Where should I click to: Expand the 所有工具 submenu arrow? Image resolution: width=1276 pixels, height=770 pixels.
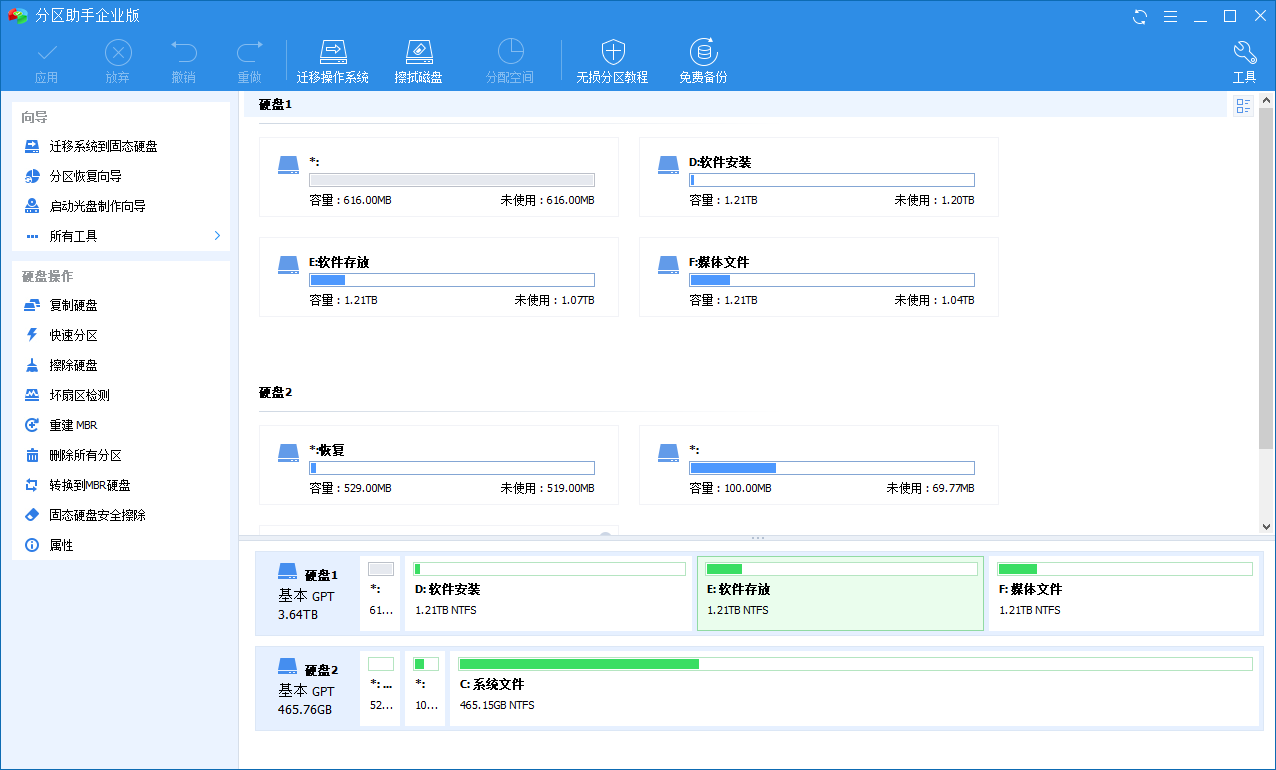coord(217,236)
